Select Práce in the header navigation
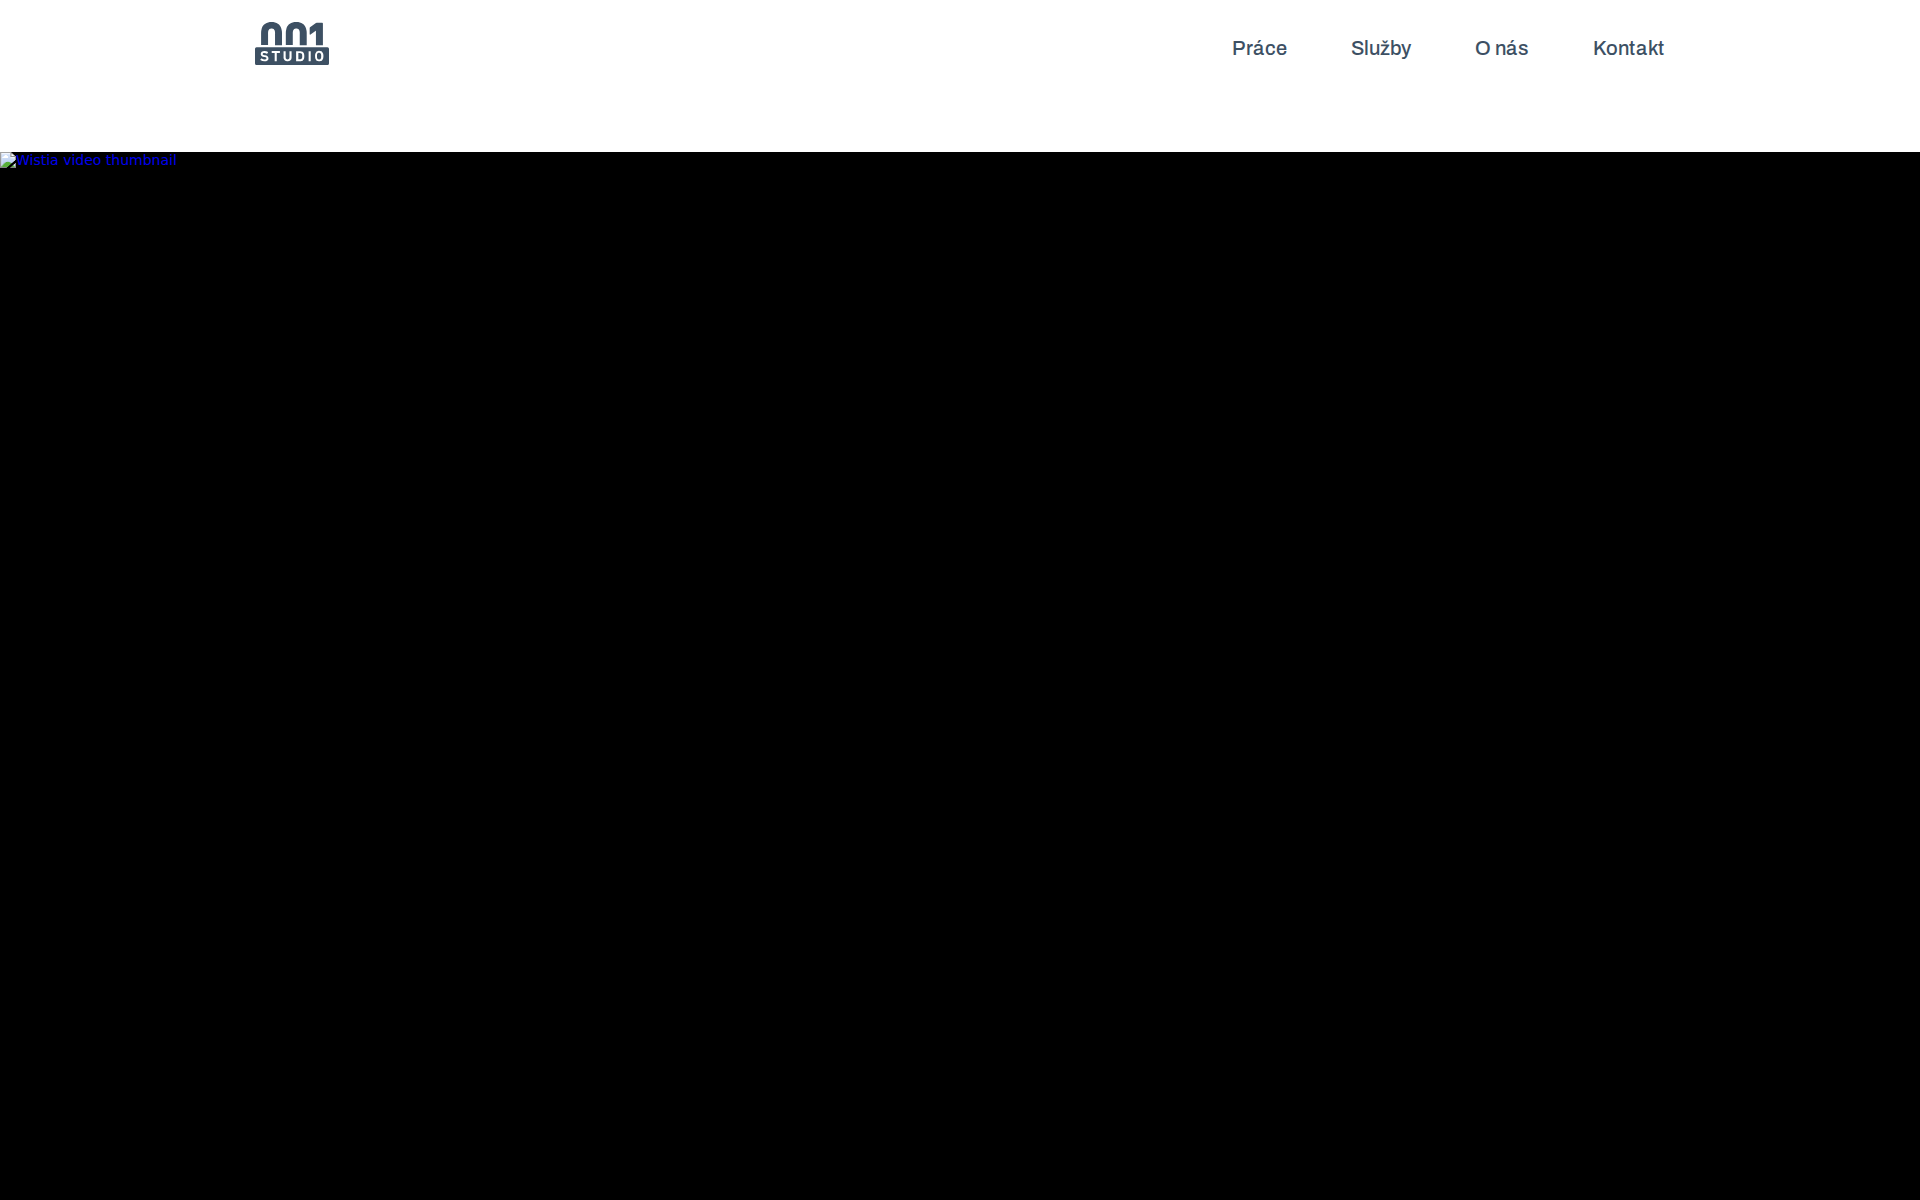This screenshot has width=1920, height=1200. point(1259,48)
